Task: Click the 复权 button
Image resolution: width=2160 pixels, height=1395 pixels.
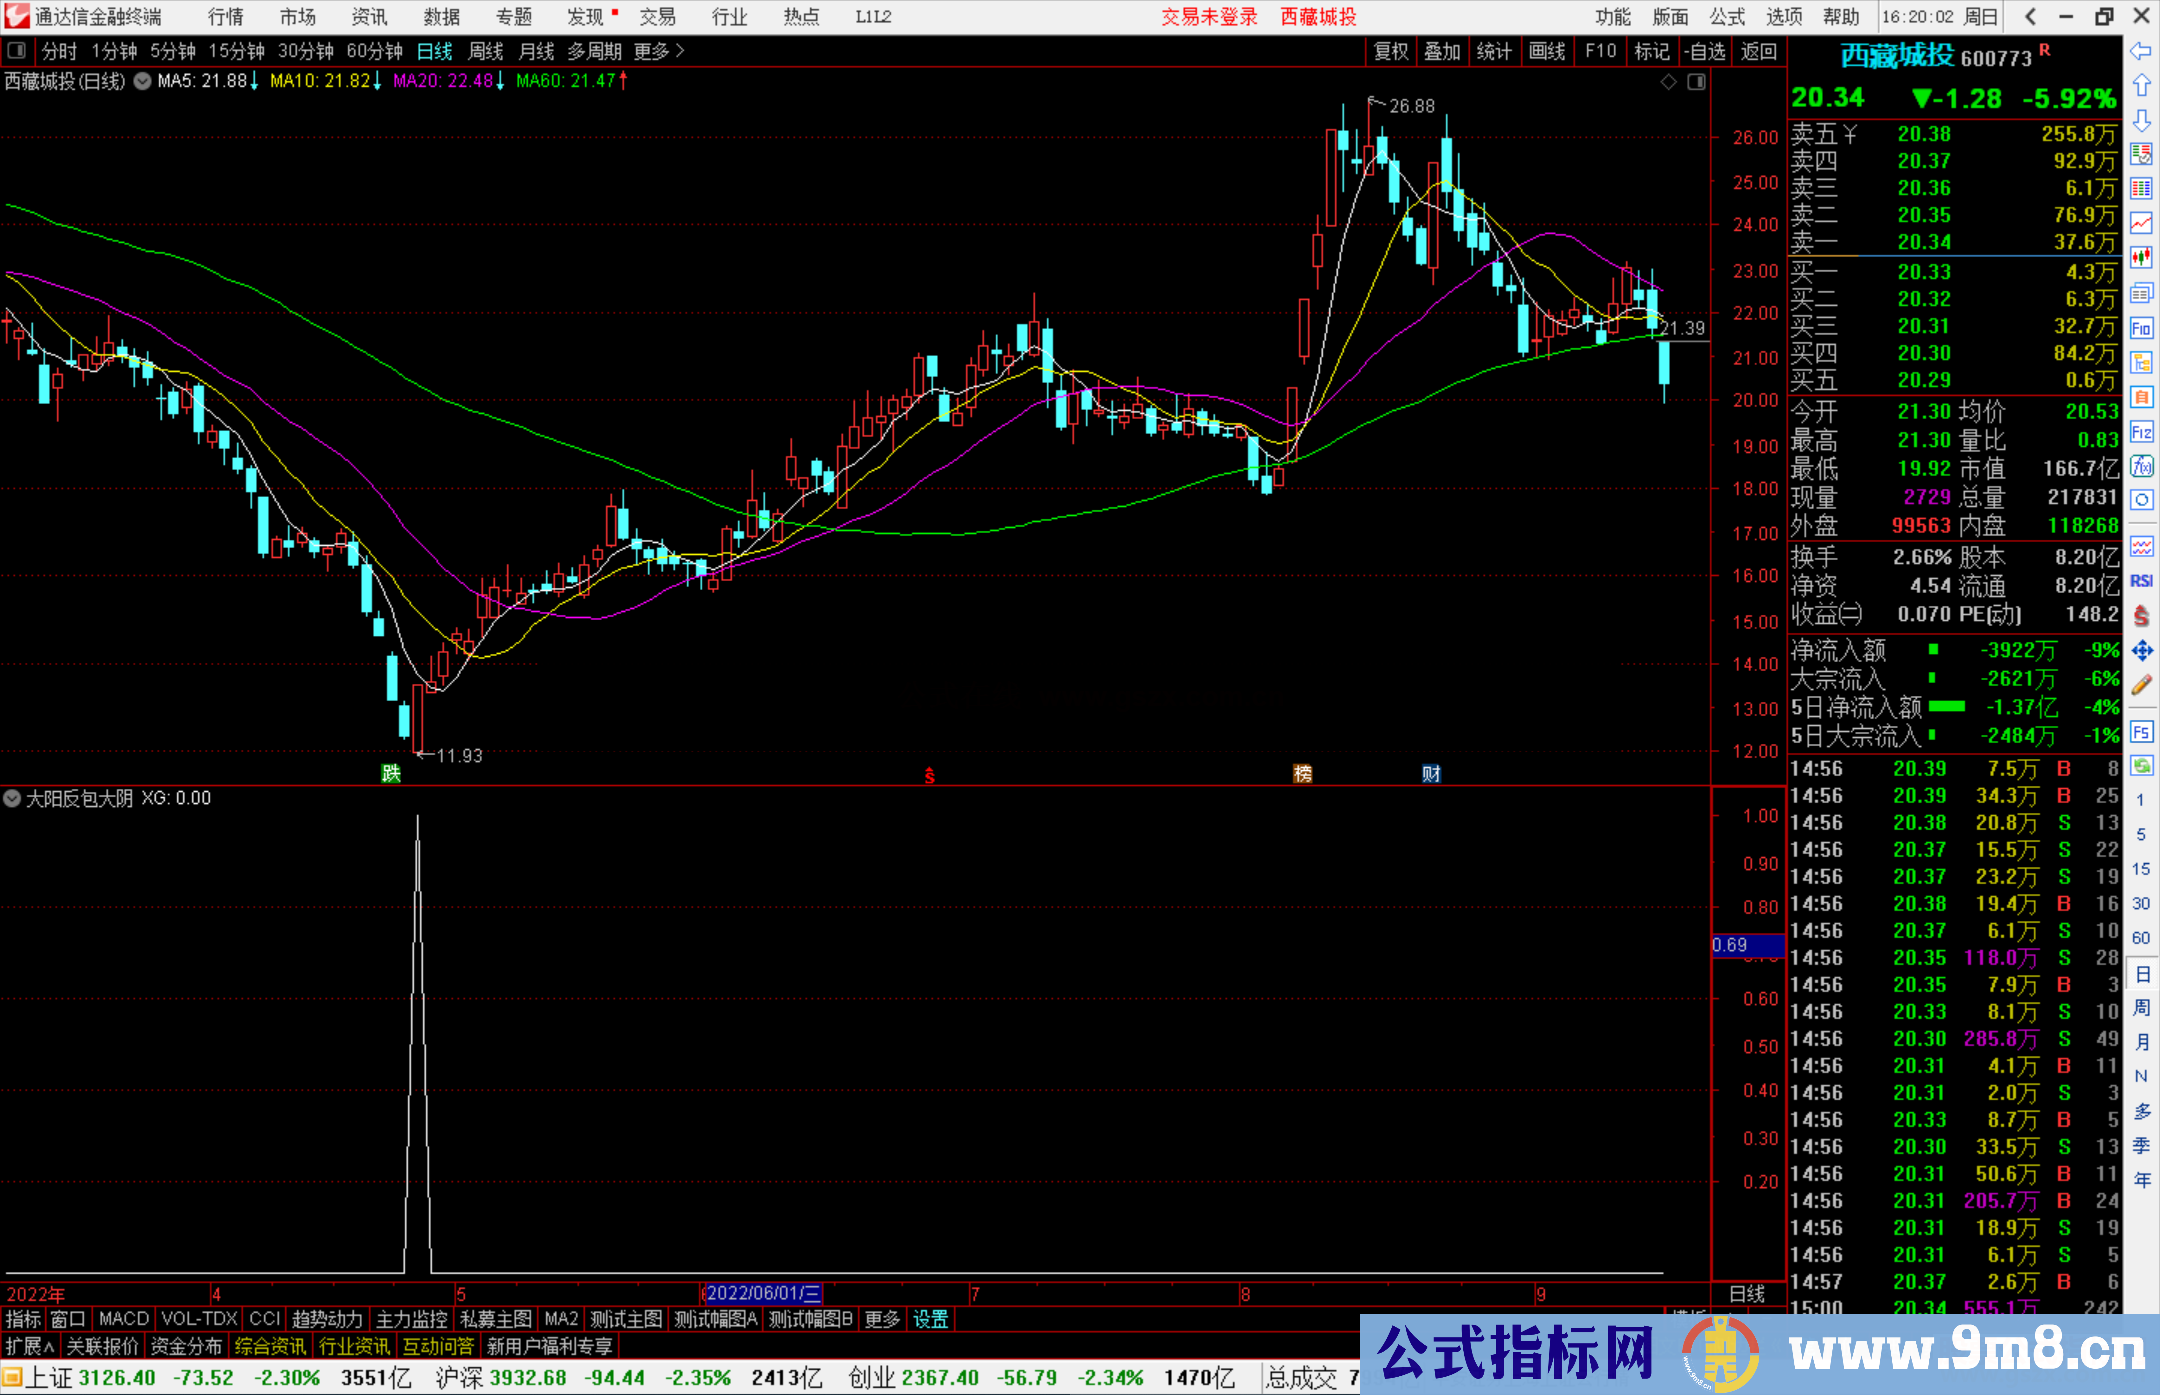Action: click(x=1391, y=51)
